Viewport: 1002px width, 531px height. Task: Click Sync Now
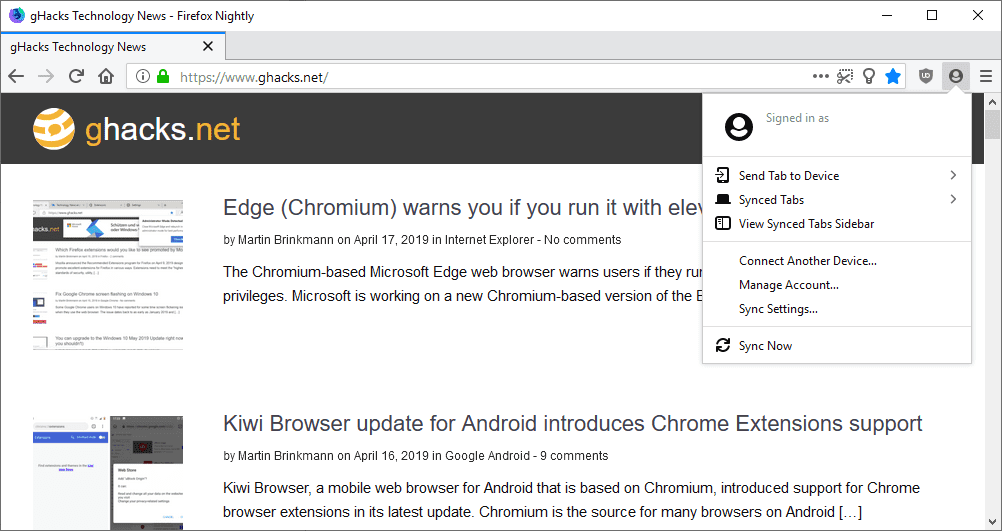pos(765,346)
